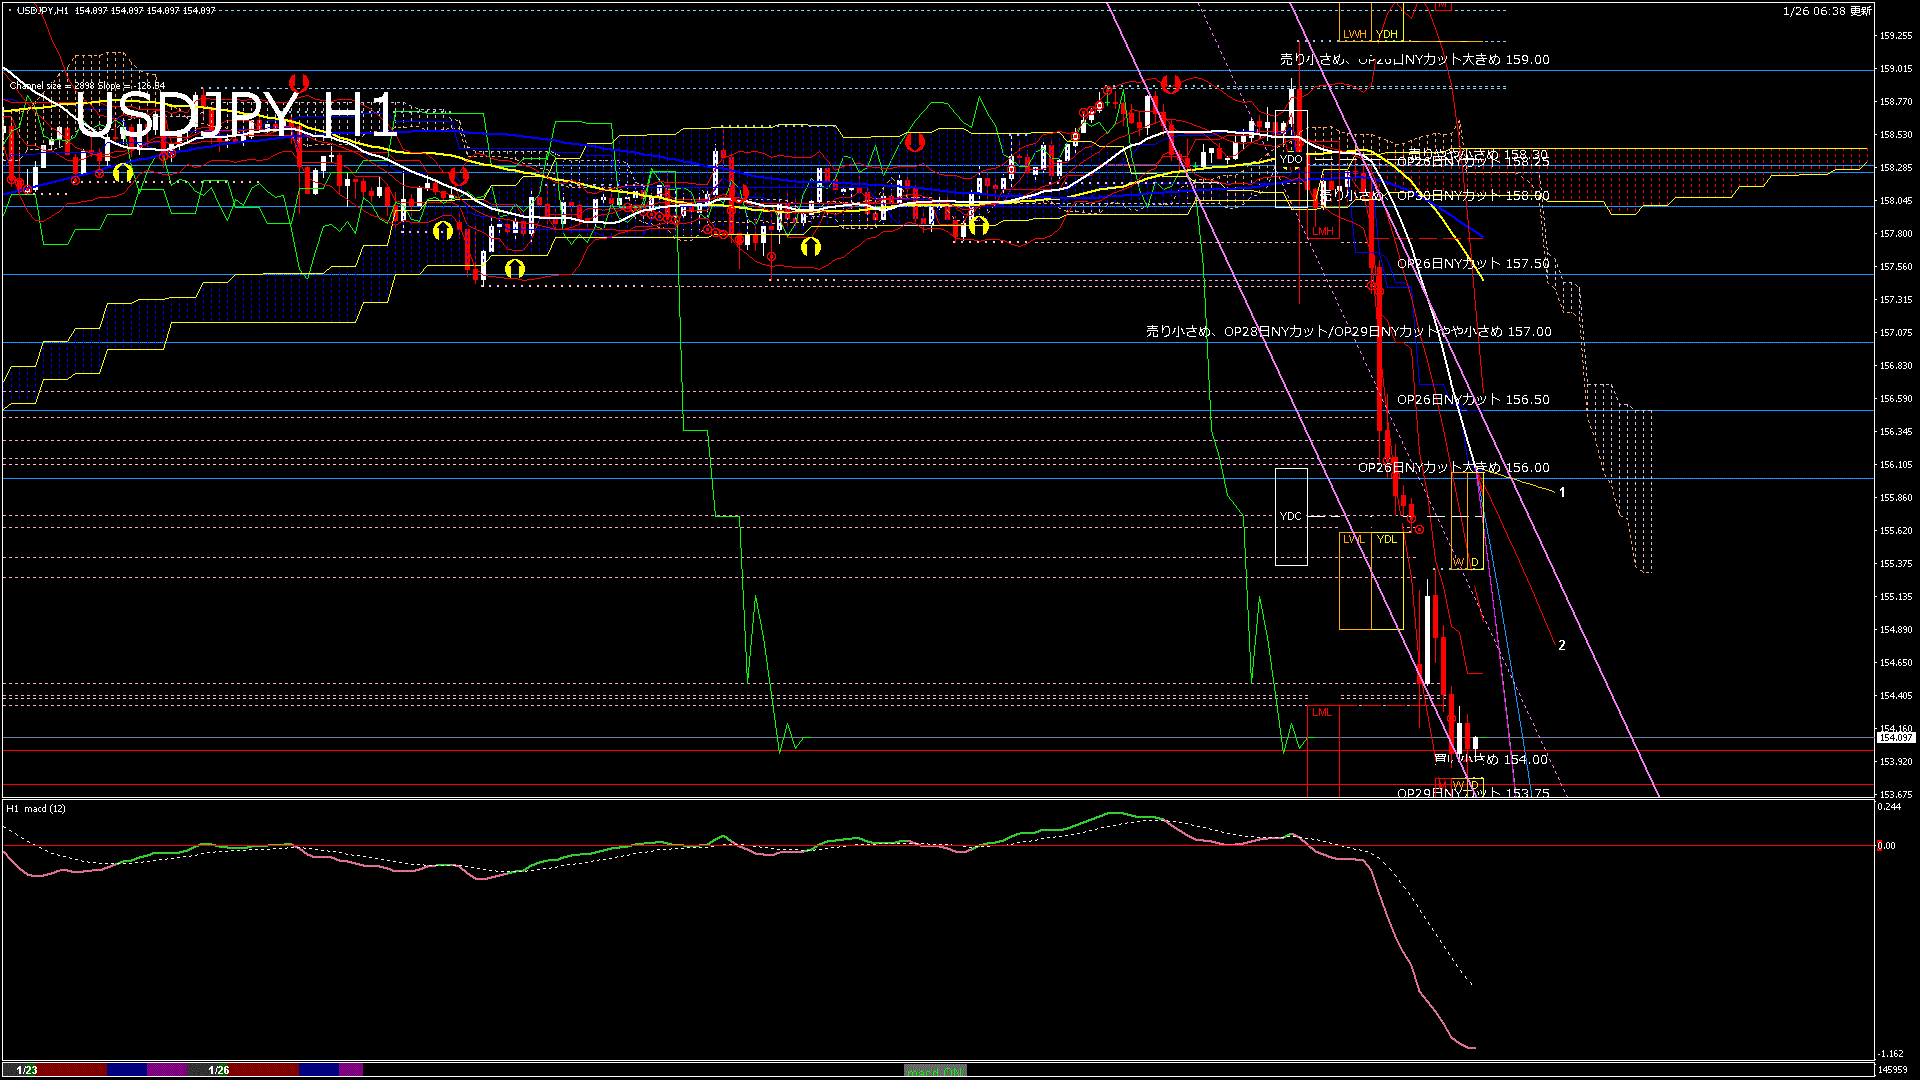1920x1080 pixels.
Task: Click the LMH label near the 157.80 area
Action: (x=1324, y=231)
